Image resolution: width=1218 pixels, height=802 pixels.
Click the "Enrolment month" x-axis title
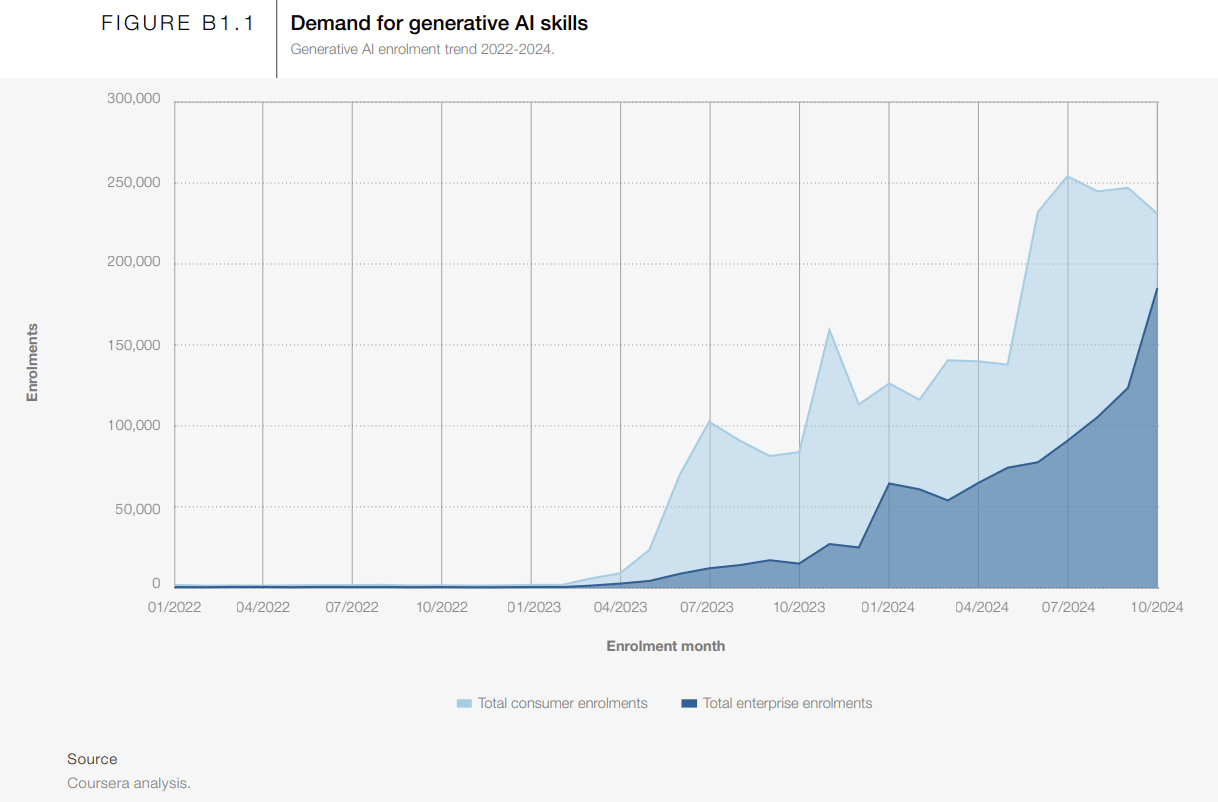(x=665, y=646)
